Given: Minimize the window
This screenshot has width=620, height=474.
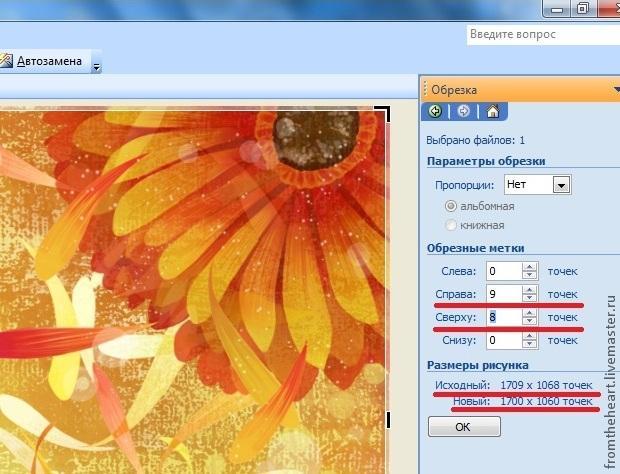Looking at the screenshot, I should coord(557,9).
